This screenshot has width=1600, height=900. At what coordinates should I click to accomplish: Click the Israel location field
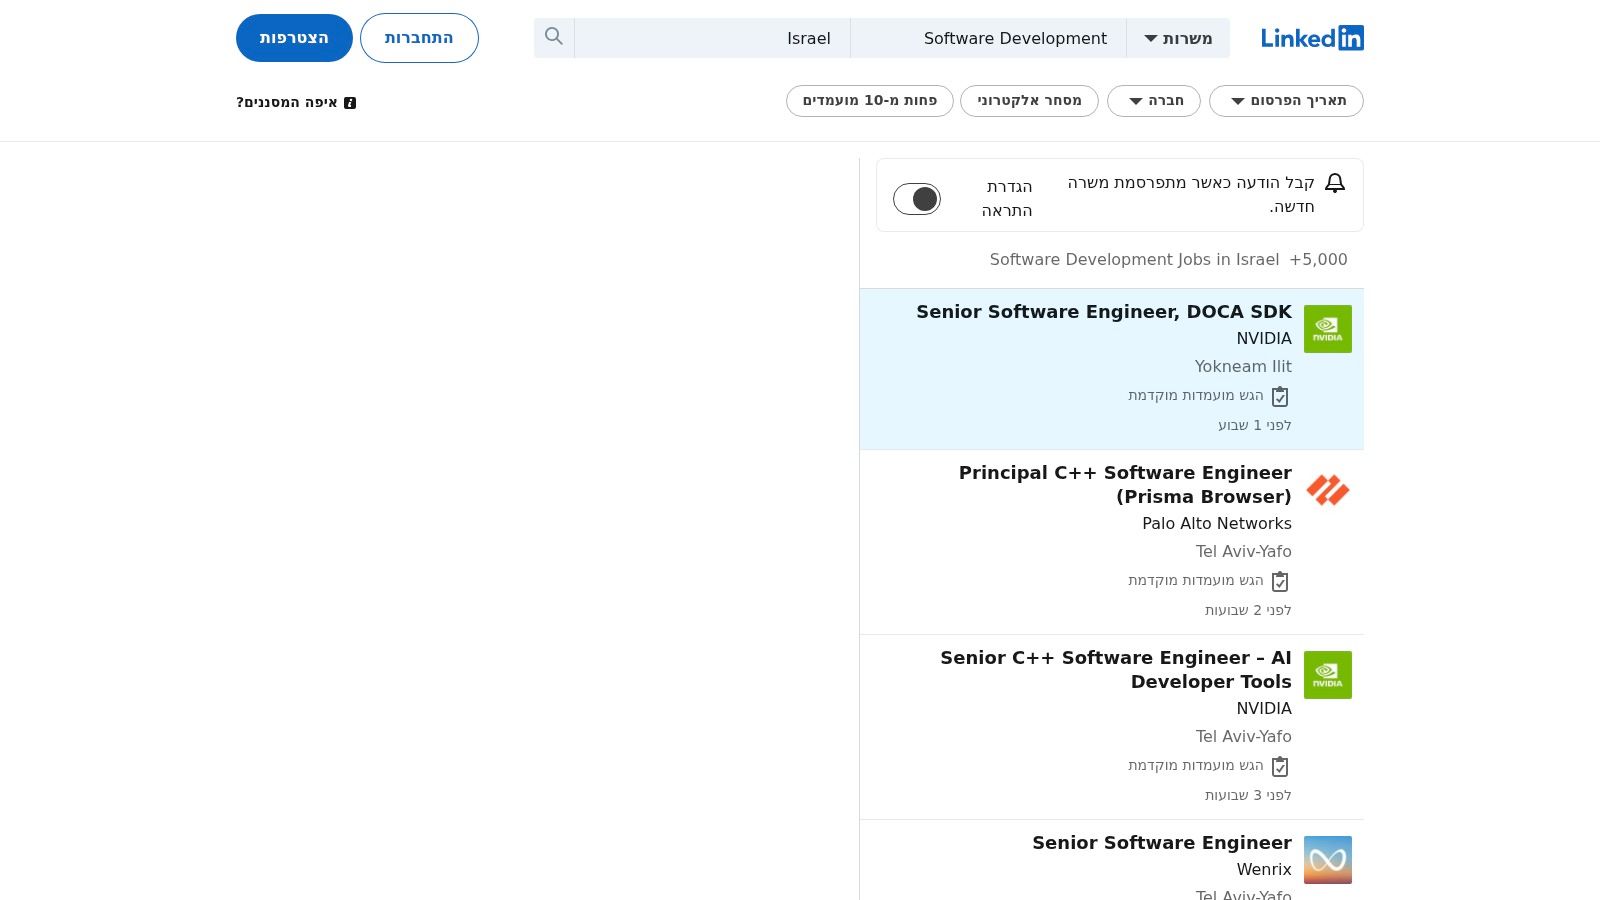click(x=712, y=38)
